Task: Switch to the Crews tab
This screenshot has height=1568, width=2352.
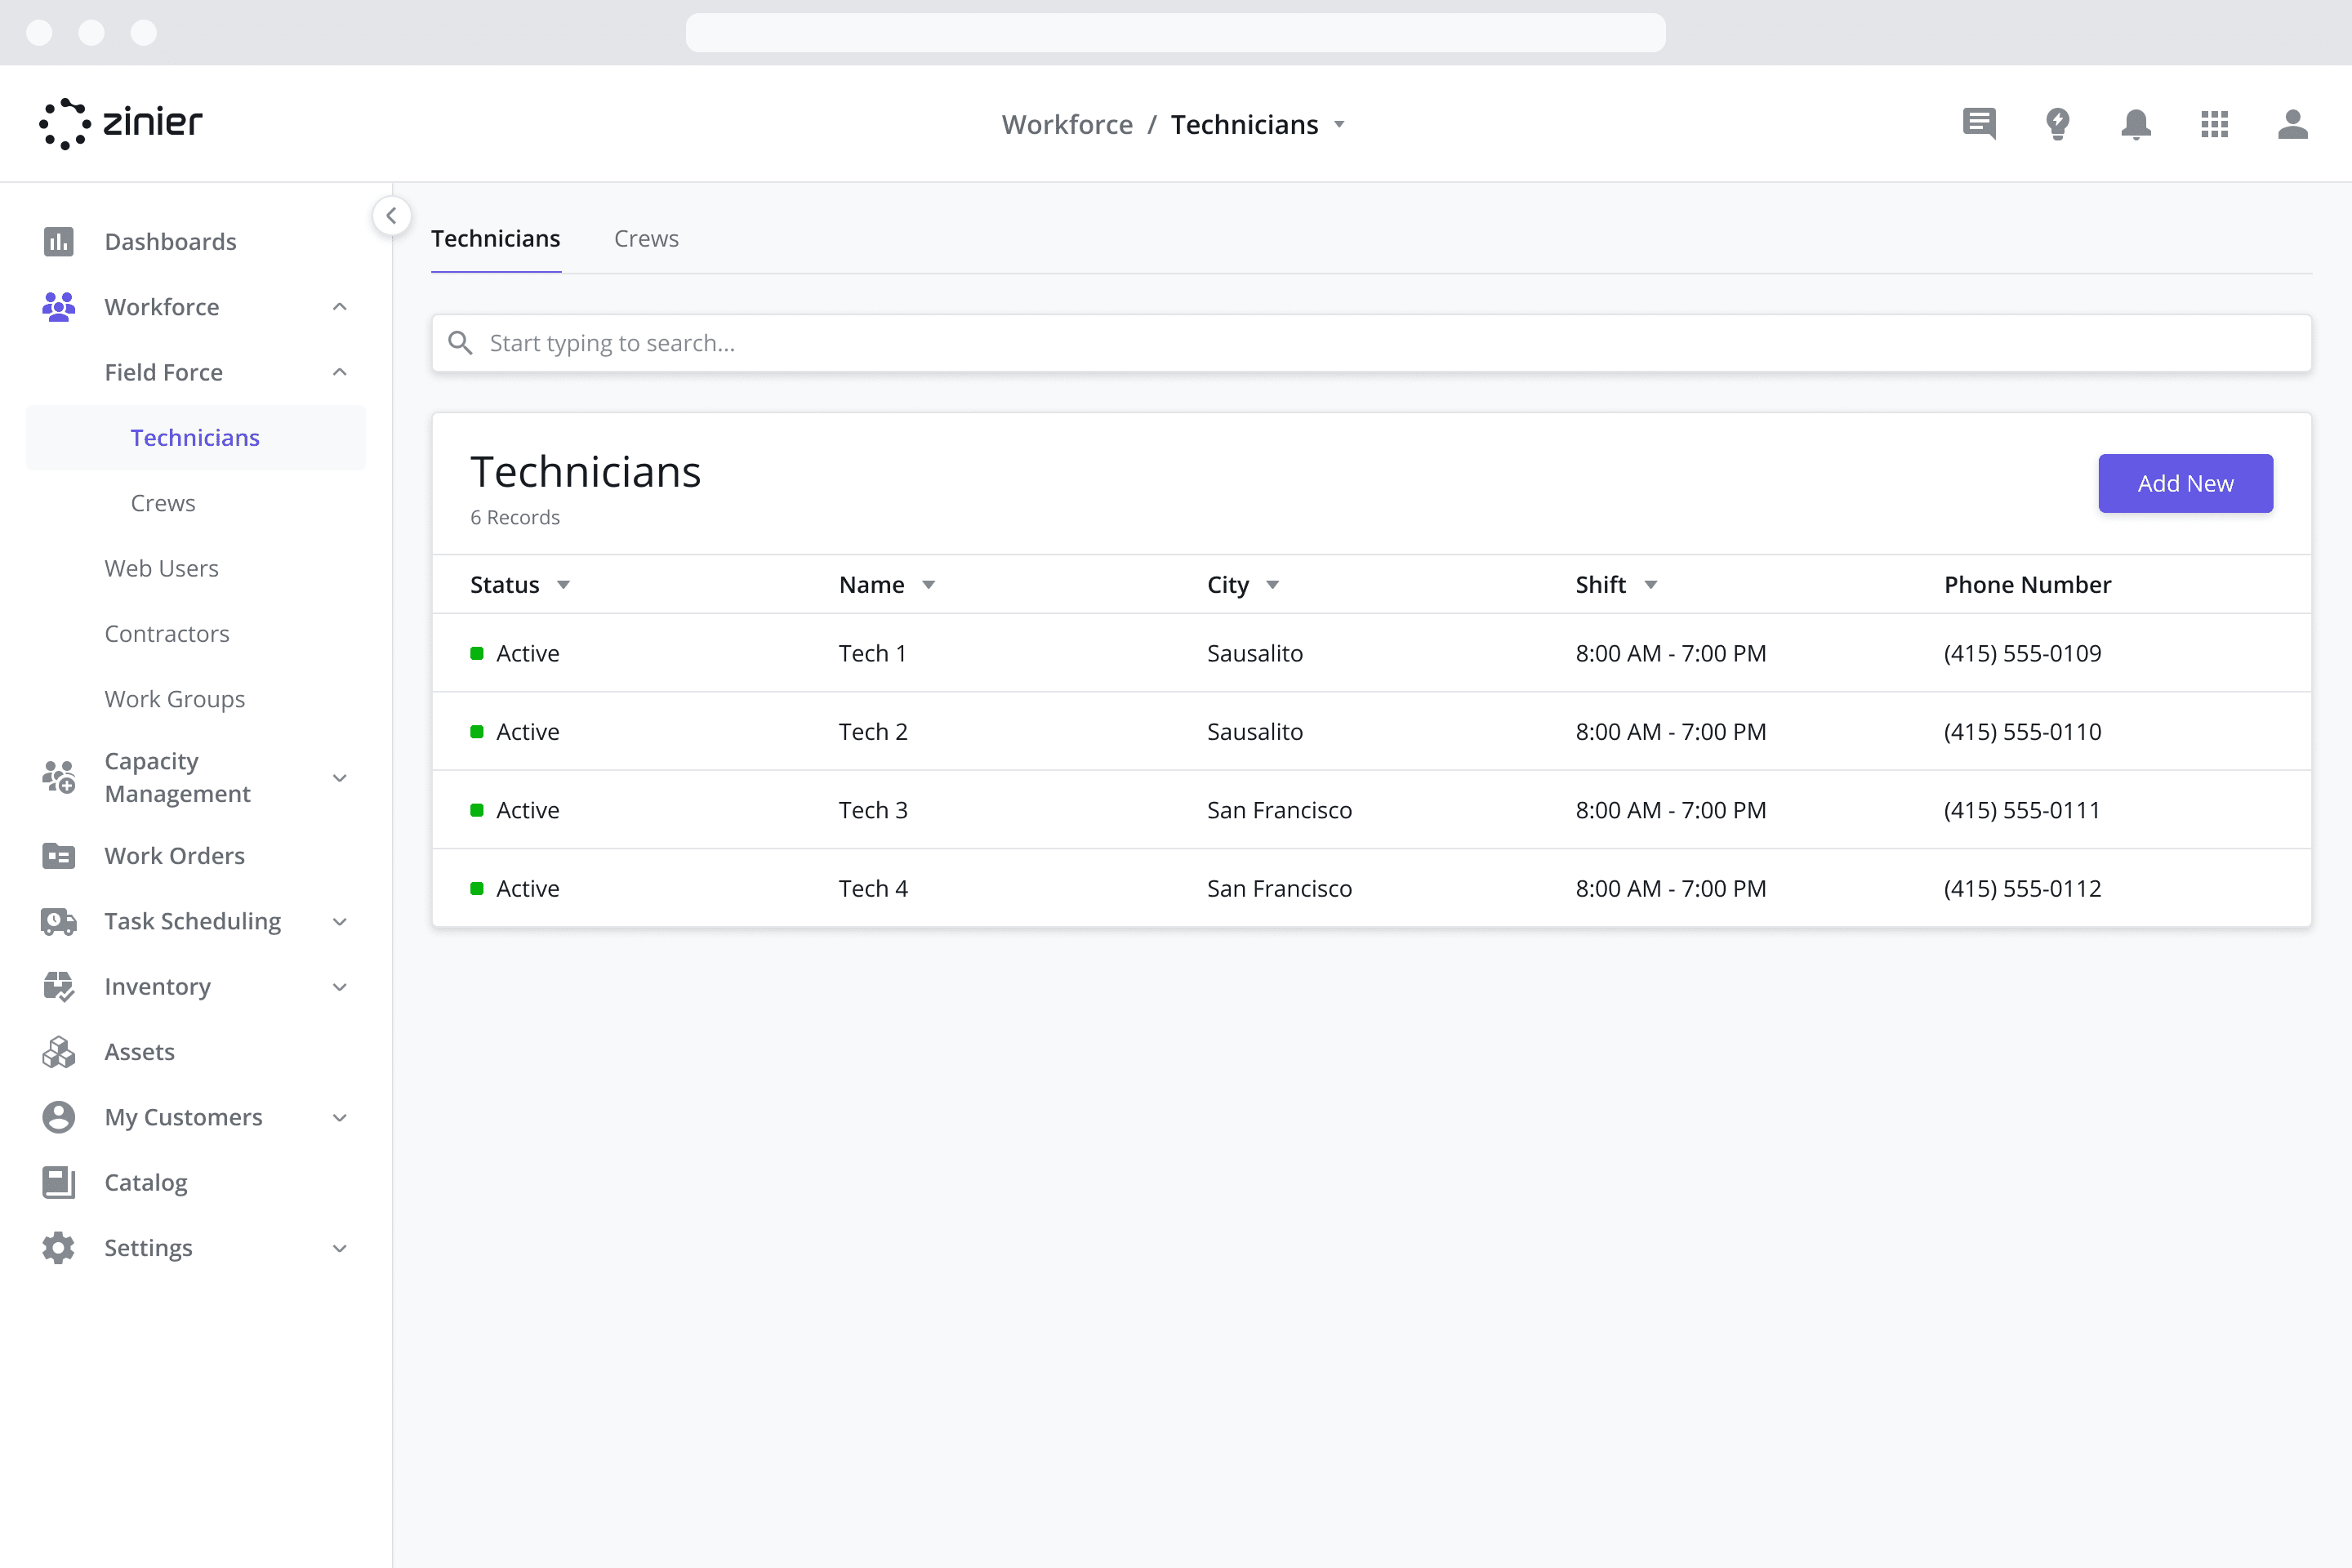Action: (x=646, y=239)
